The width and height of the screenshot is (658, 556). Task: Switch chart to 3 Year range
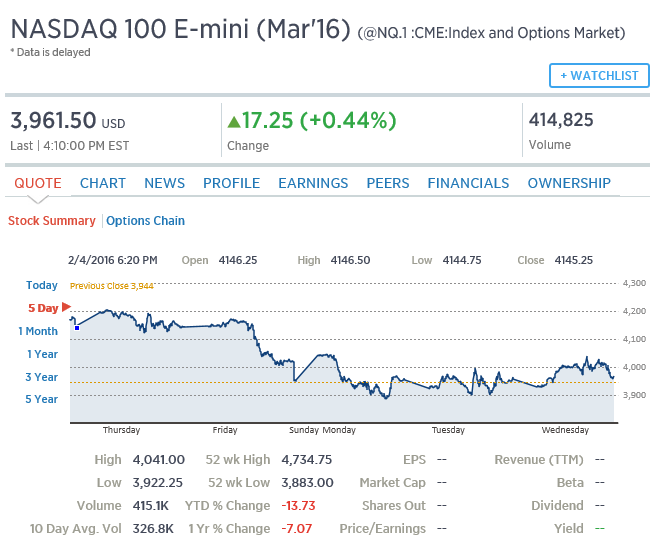point(42,377)
